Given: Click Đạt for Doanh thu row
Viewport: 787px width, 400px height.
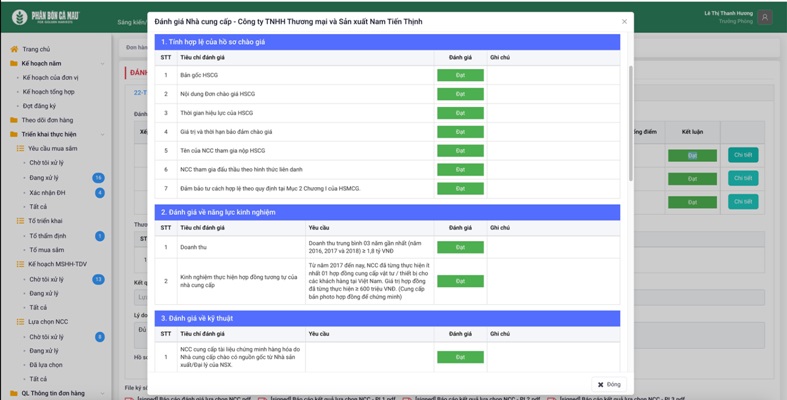Looking at the screenshot, I should [460, 247].
